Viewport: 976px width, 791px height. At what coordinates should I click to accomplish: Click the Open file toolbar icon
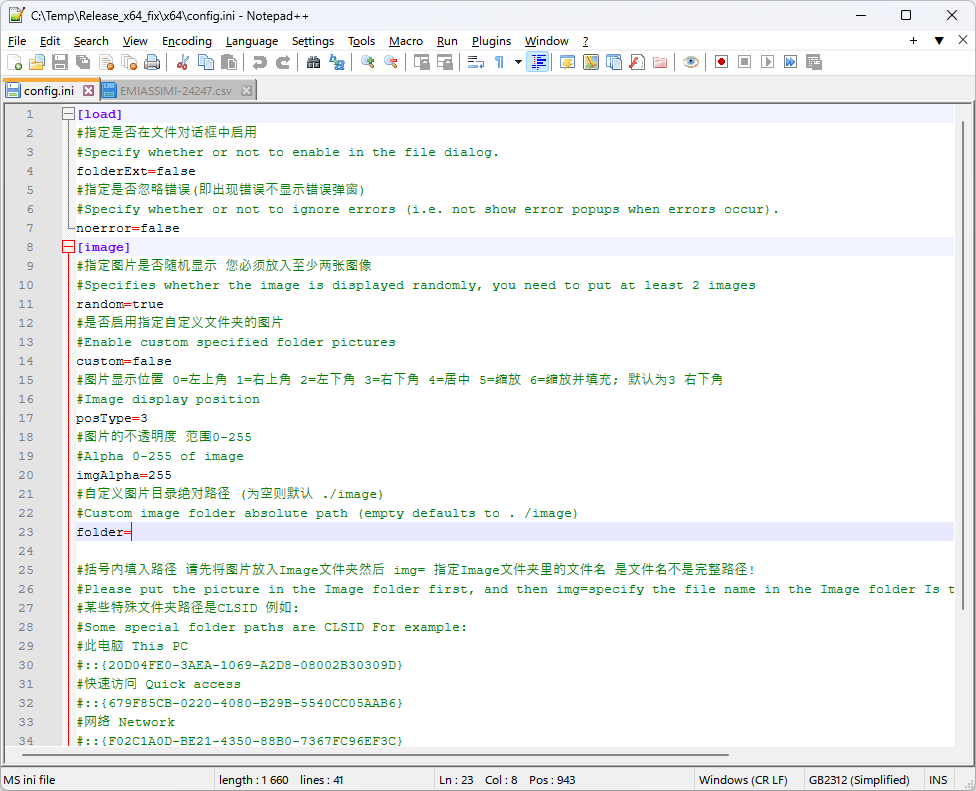click(x=37, y=62)
